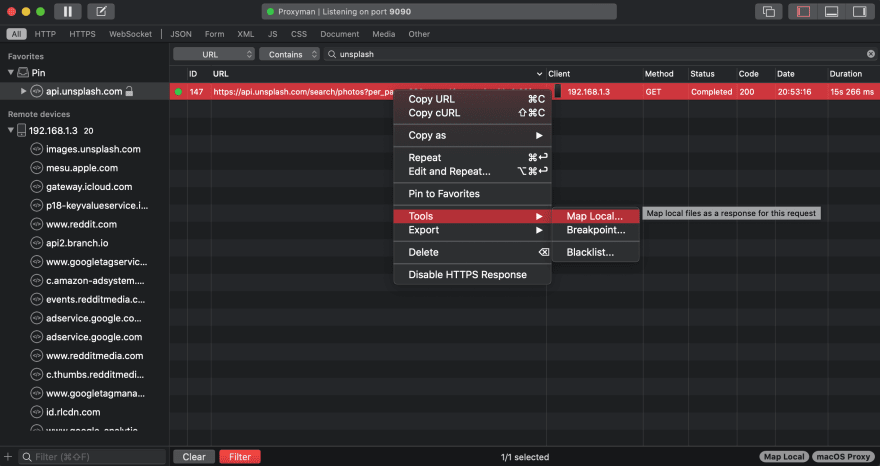This screenshot has height=466, width=880.
Task: Toggle the left sidebar panel layout icon
Action: (x=803, y=11)
